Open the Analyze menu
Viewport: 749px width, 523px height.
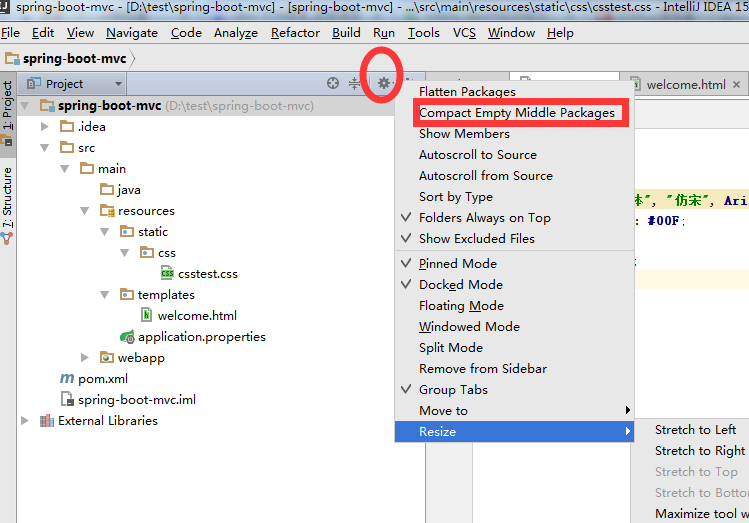235,33
